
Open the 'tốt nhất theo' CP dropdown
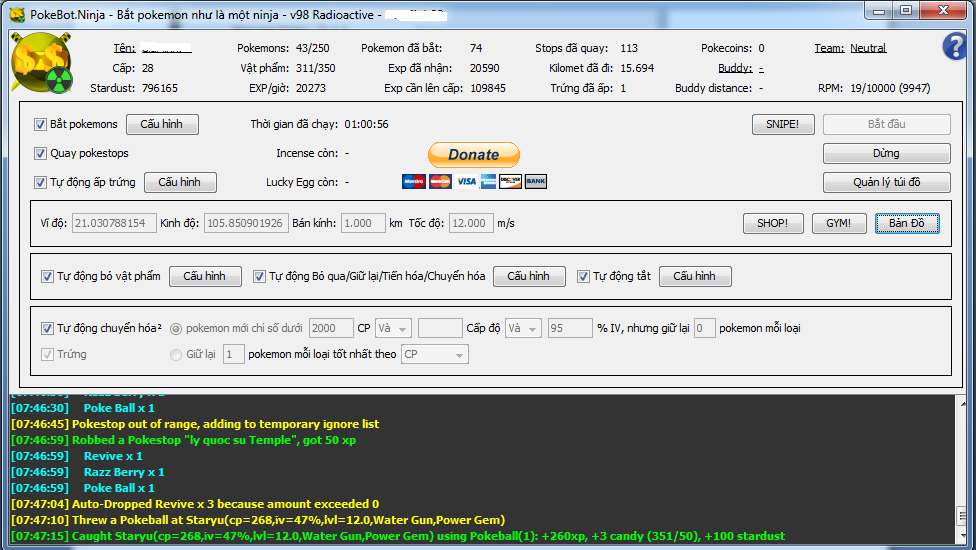[x=434, y=354]
